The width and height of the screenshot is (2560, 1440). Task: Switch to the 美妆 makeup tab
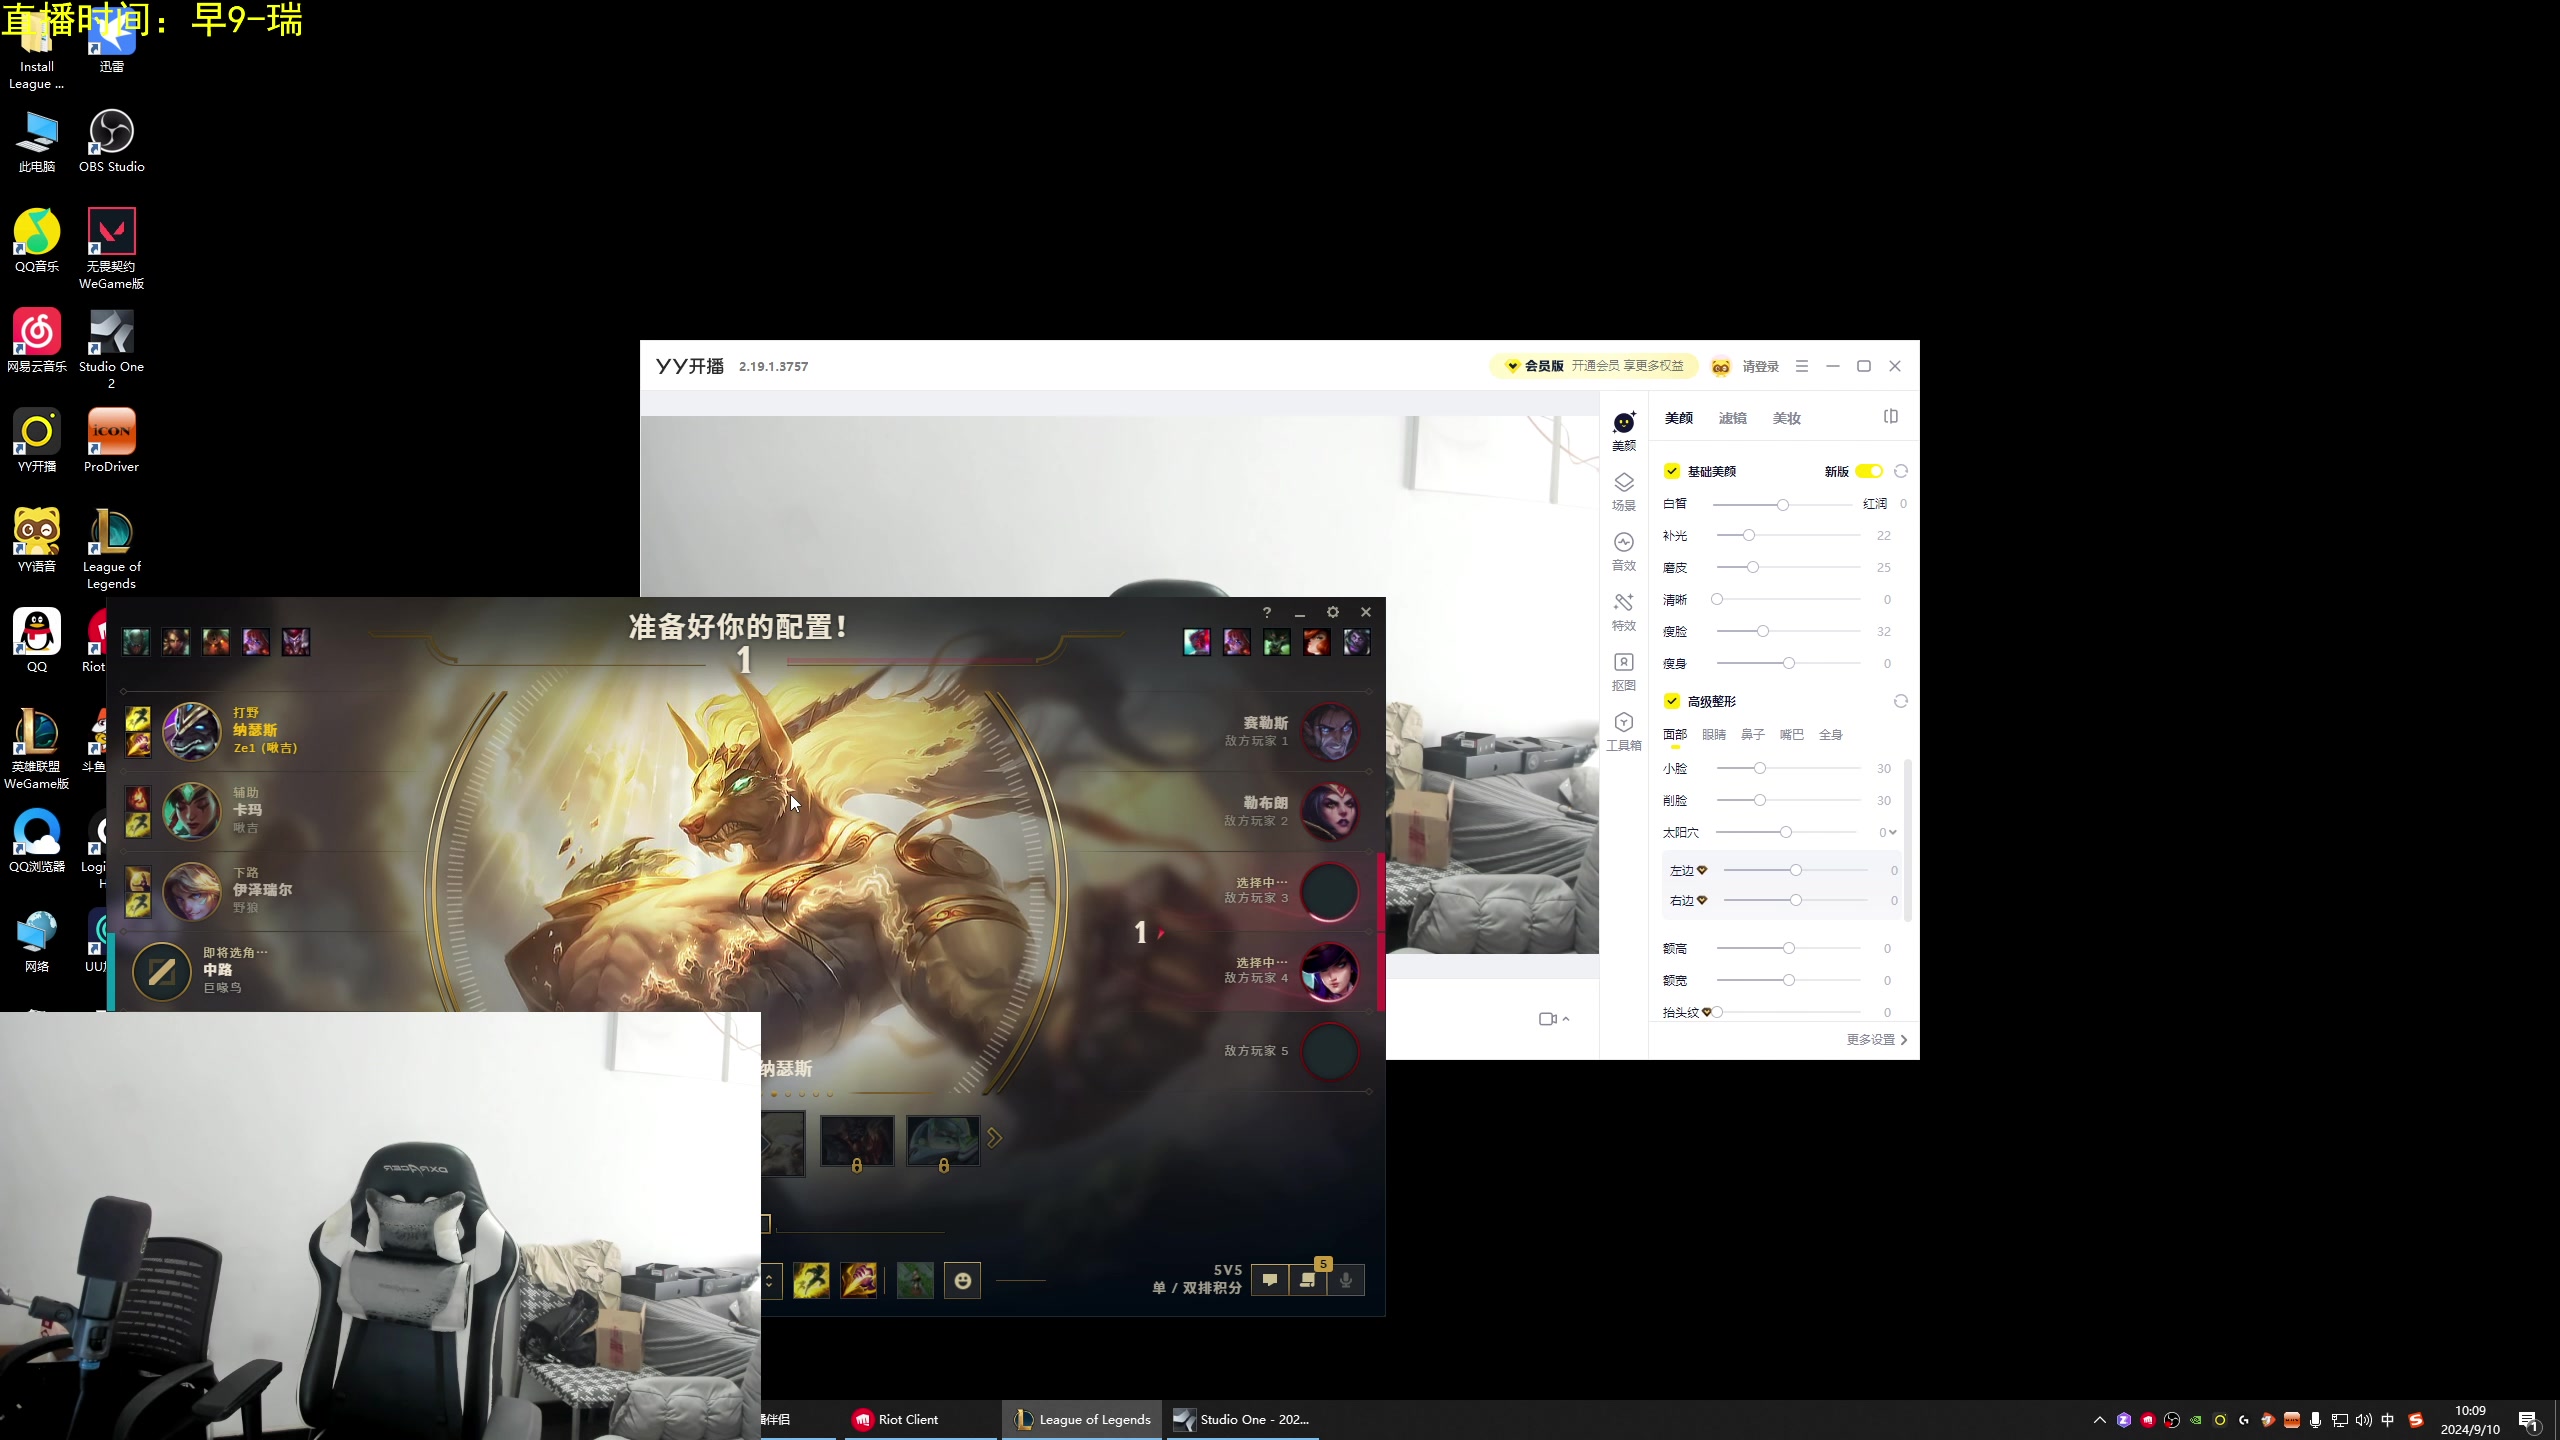tap(1787, 418)
